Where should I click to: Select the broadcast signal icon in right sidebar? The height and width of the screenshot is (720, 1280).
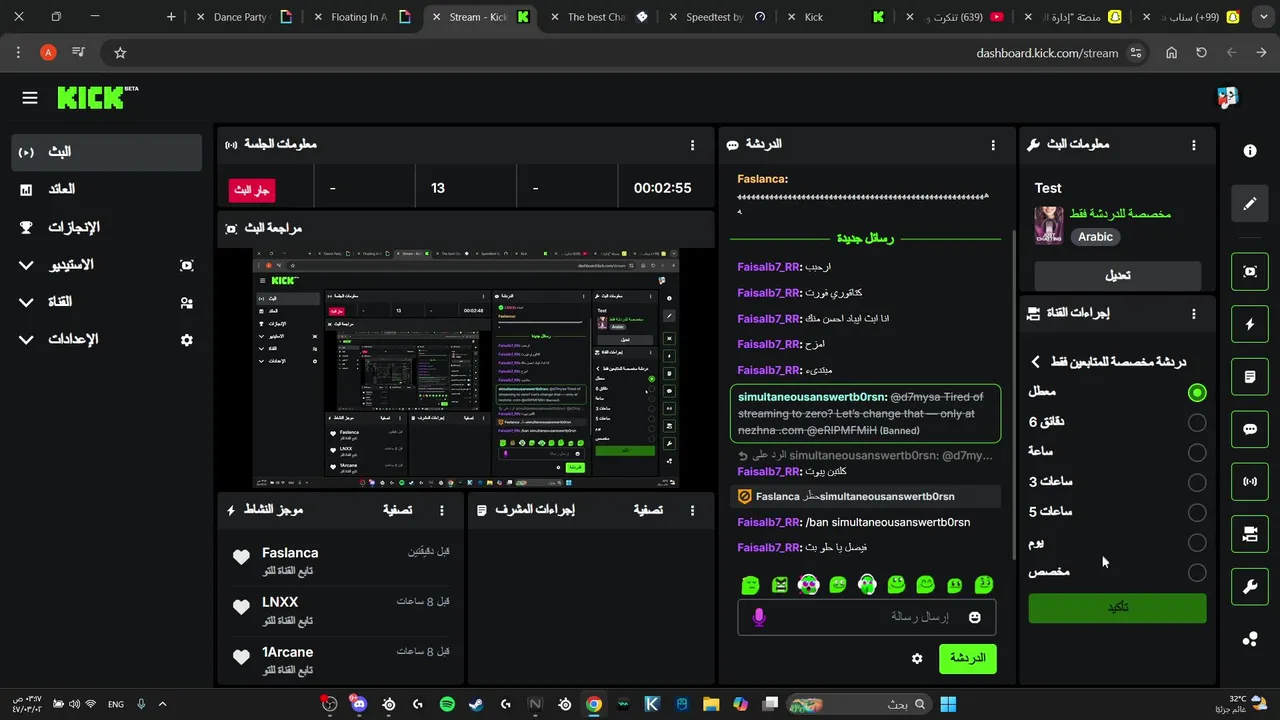(x=1250, y=482)
